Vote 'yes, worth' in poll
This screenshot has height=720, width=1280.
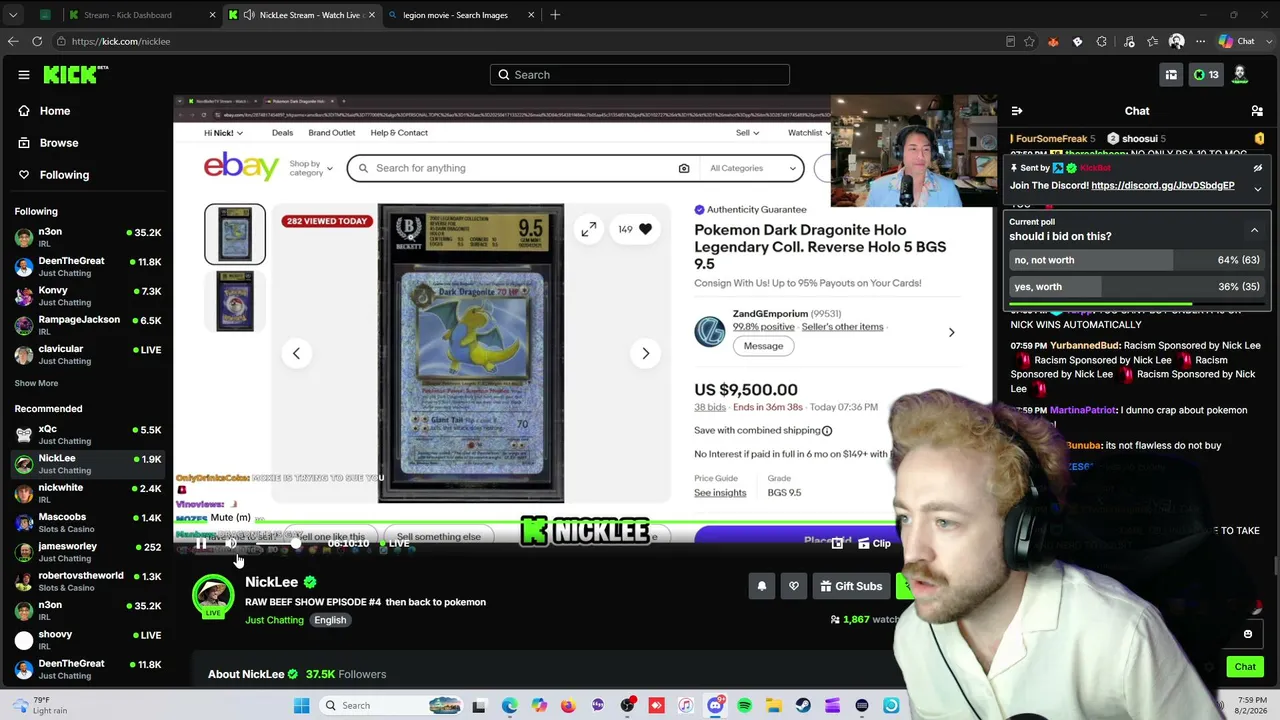[1137, 287]
